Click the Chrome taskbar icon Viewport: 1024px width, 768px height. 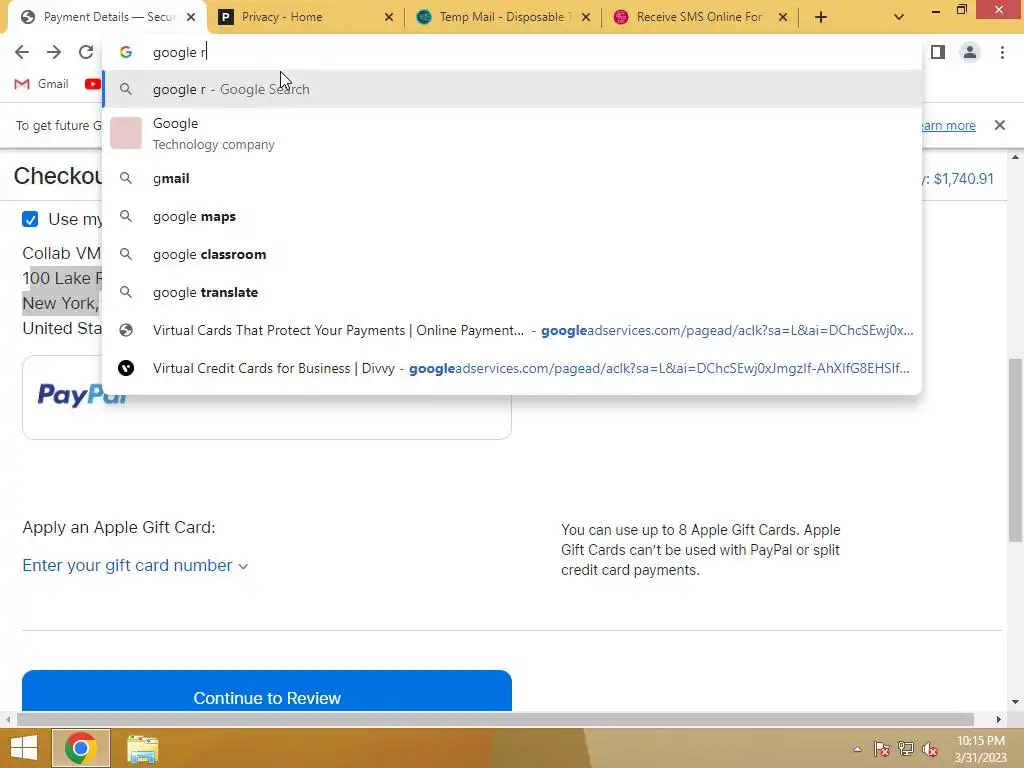point(80,748)
